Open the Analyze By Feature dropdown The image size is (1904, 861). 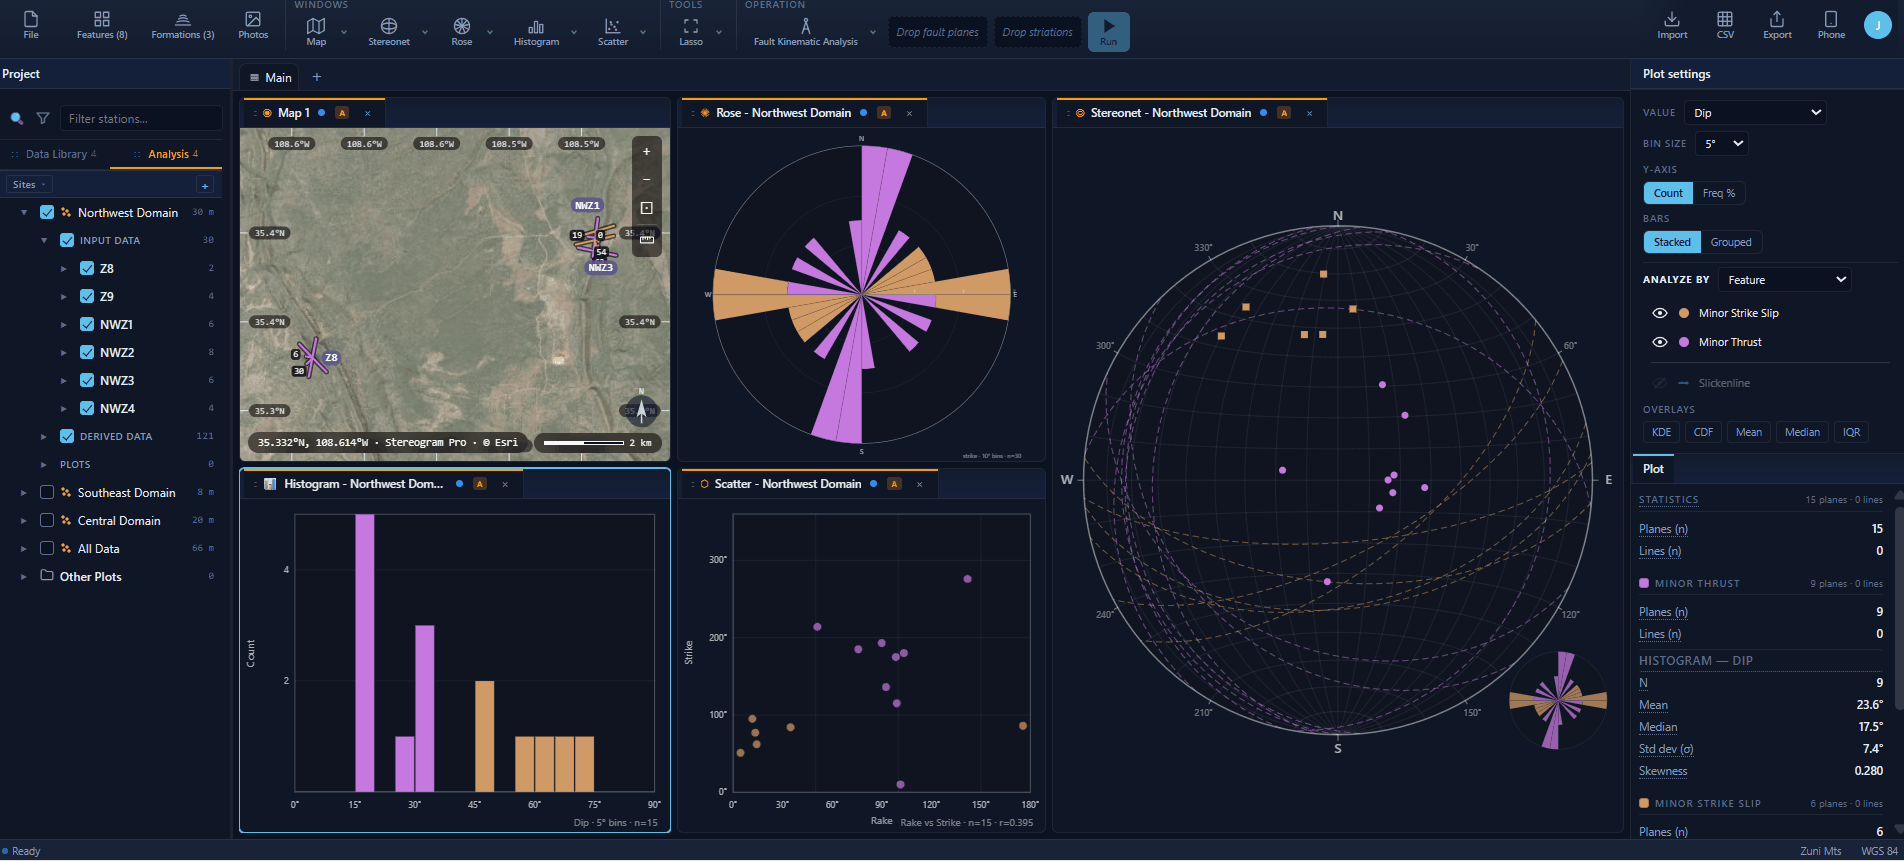(1785, 280)
